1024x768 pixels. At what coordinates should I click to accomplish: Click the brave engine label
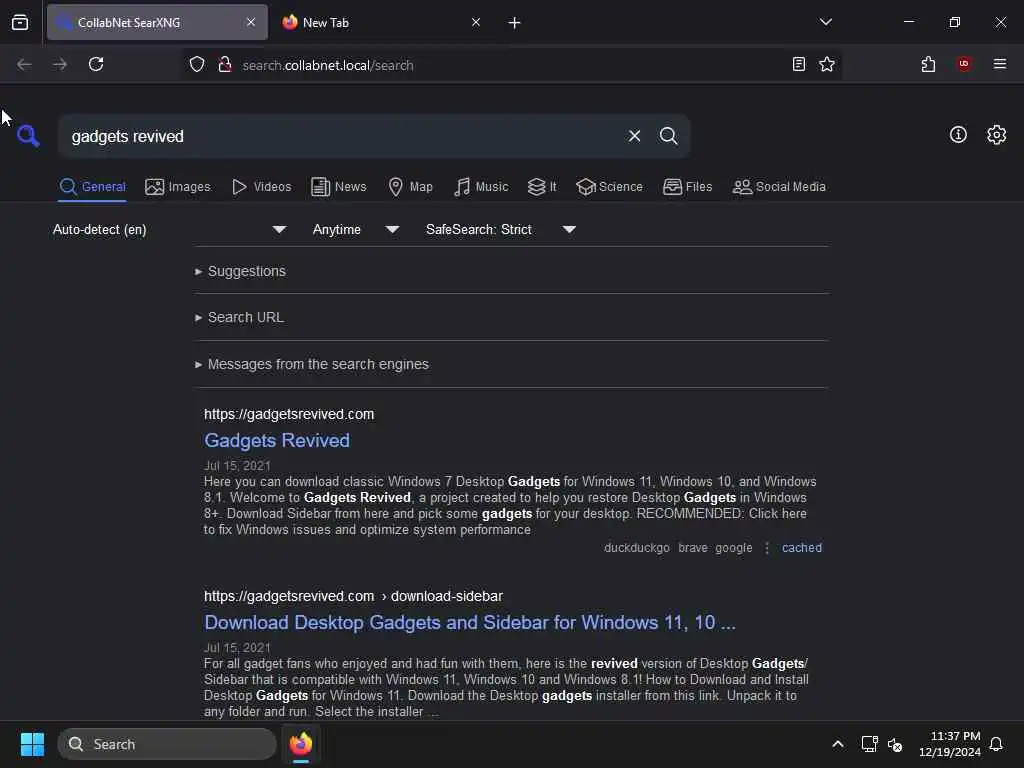[693, 548]
